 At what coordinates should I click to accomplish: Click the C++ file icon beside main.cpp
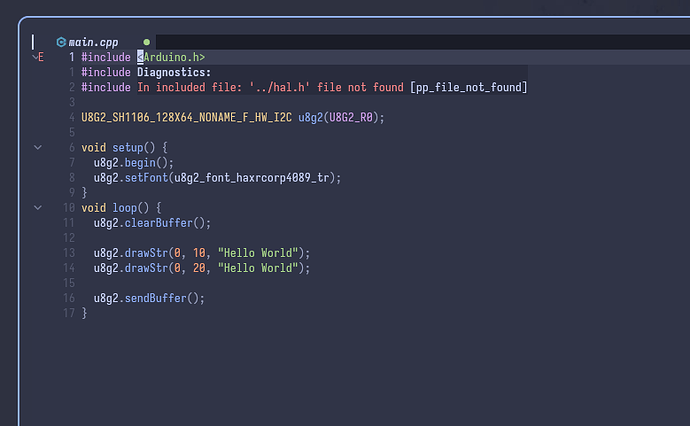coord(61,42)
